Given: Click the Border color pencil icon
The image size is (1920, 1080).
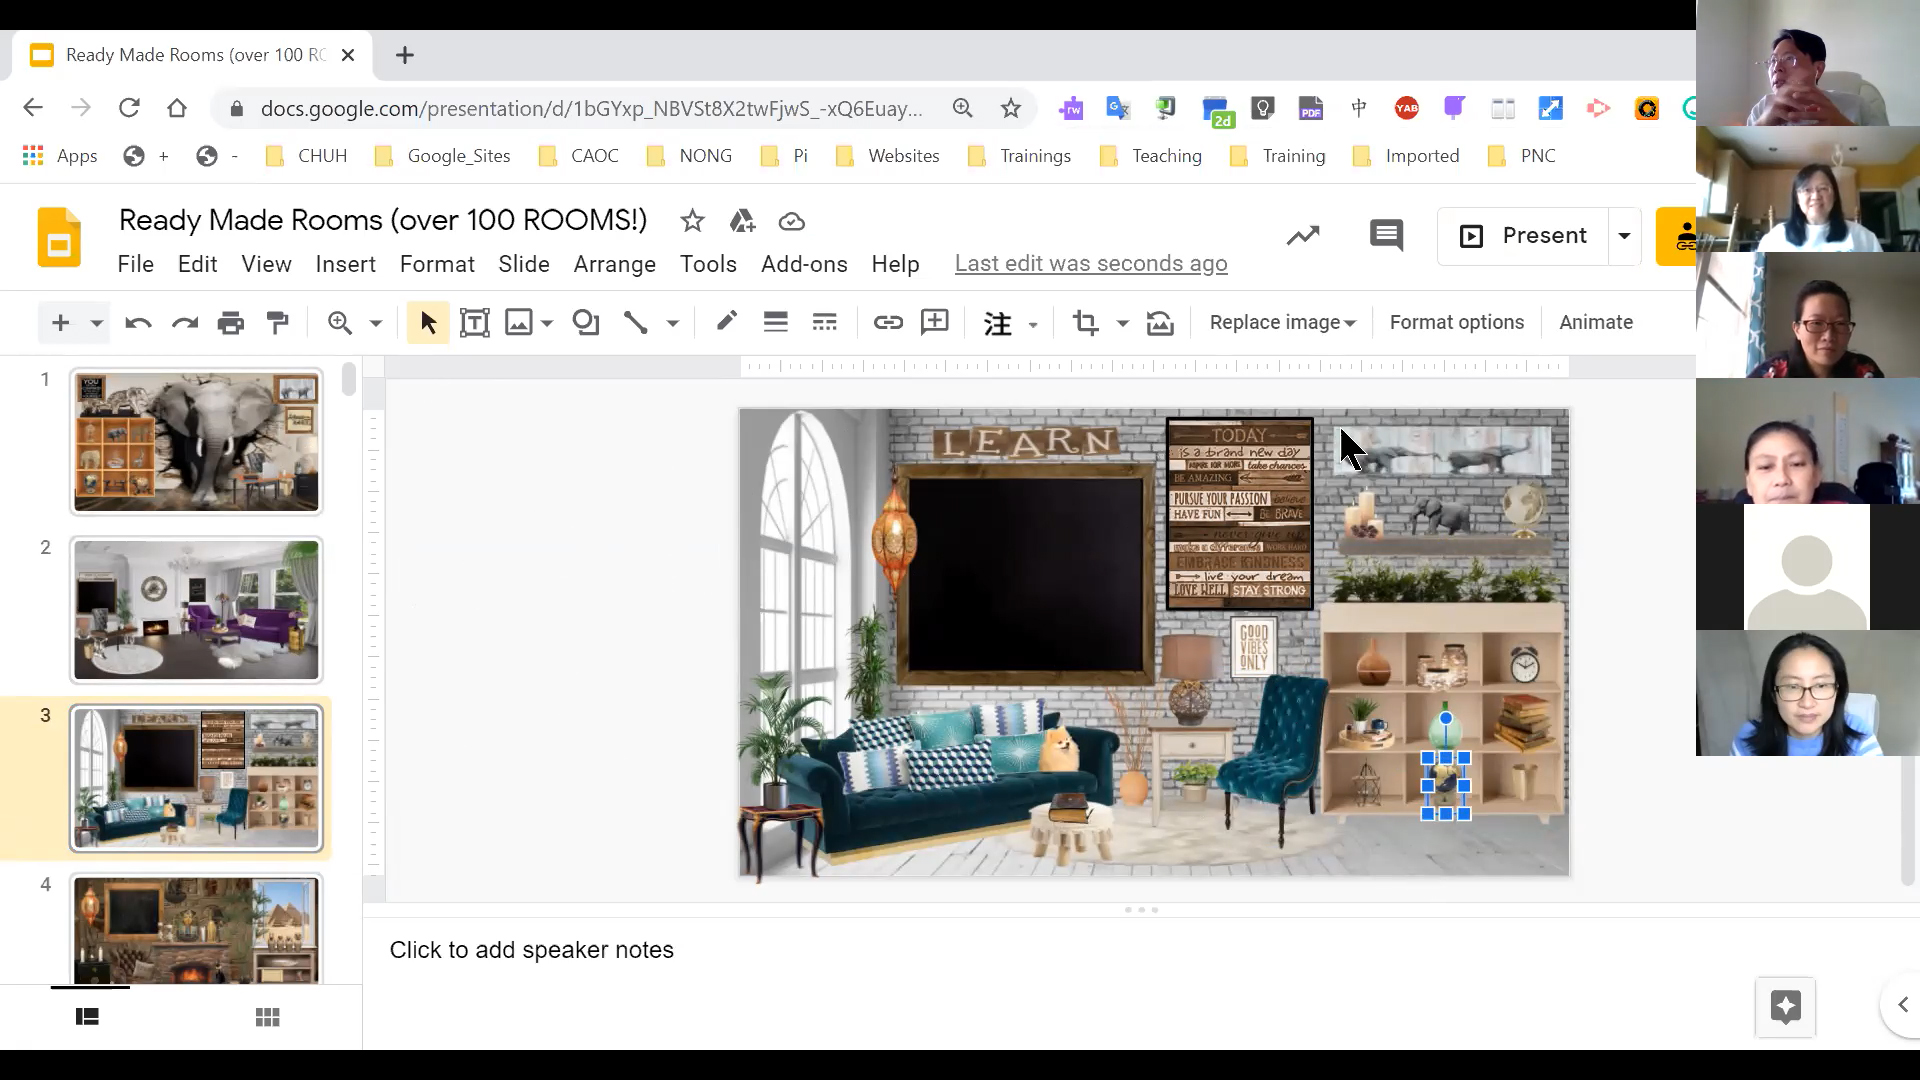Looking at the screenshot, I should (726, 322).
